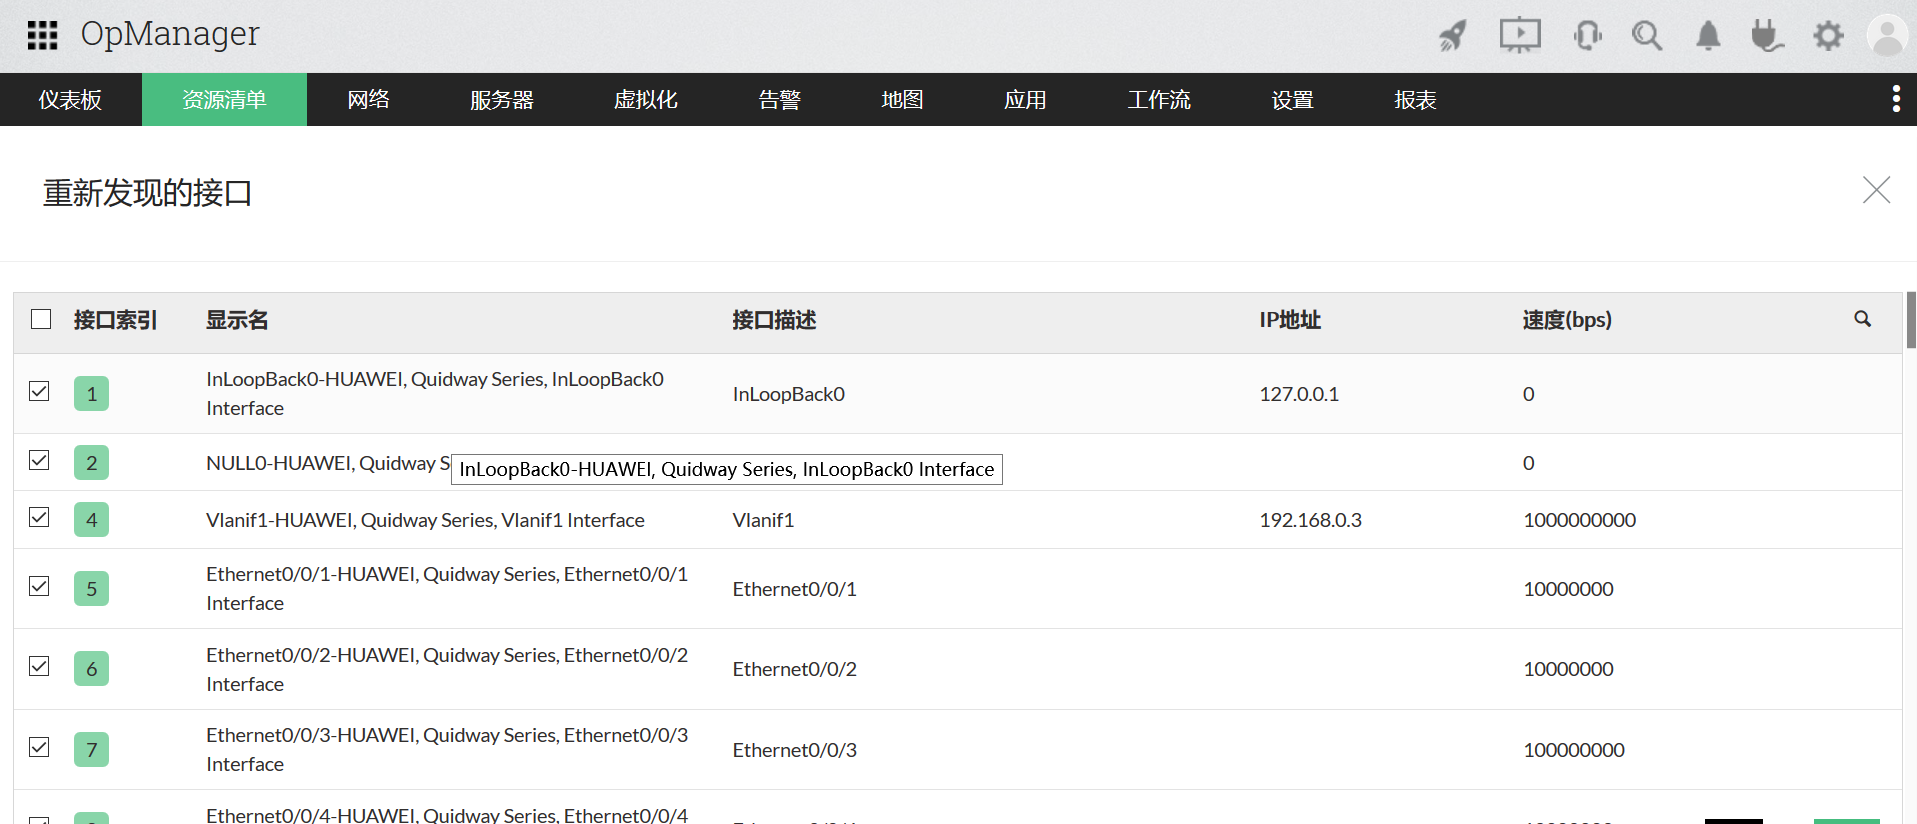Viewport: 1917px width, 824px height.
Task: Click the NULL0-HUAWEI display name
Action: click(328, 463)
